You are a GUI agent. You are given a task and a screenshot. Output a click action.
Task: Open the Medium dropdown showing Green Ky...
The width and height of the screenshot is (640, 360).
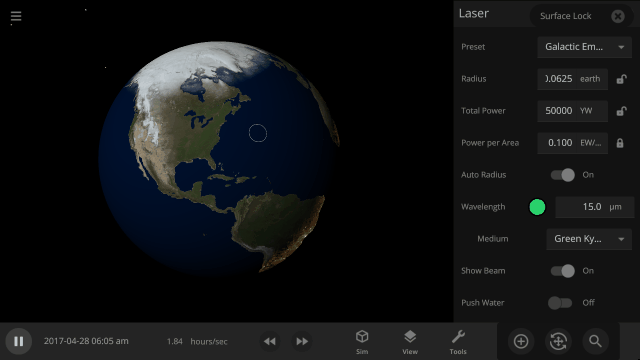pyautogui.click(x=589, y=239)
